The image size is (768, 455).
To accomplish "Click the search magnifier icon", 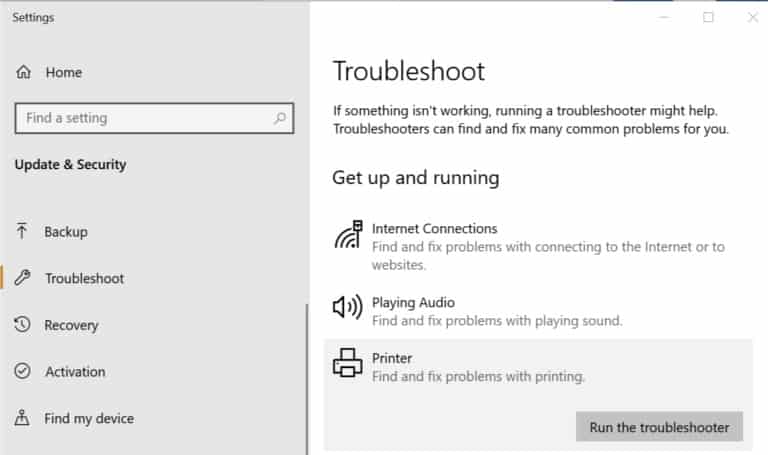I will click(280, 118).
